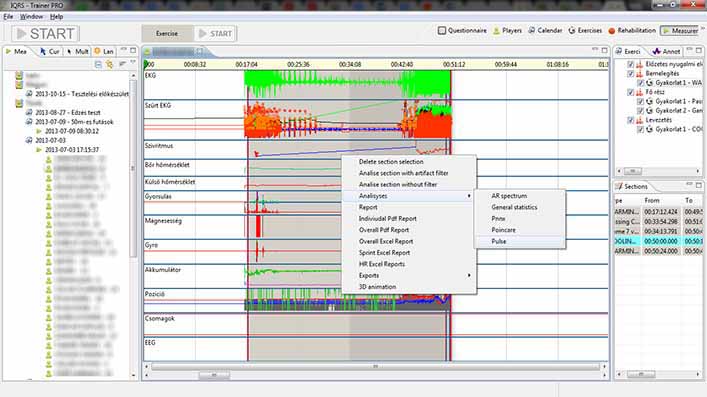Select the 2013-07-03 measurement node
707x397 pixels.
50,140
